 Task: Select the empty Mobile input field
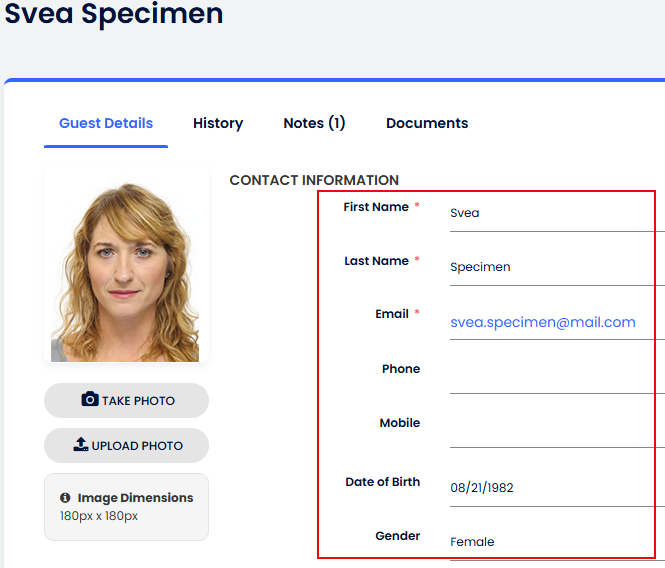coord(555,429)
